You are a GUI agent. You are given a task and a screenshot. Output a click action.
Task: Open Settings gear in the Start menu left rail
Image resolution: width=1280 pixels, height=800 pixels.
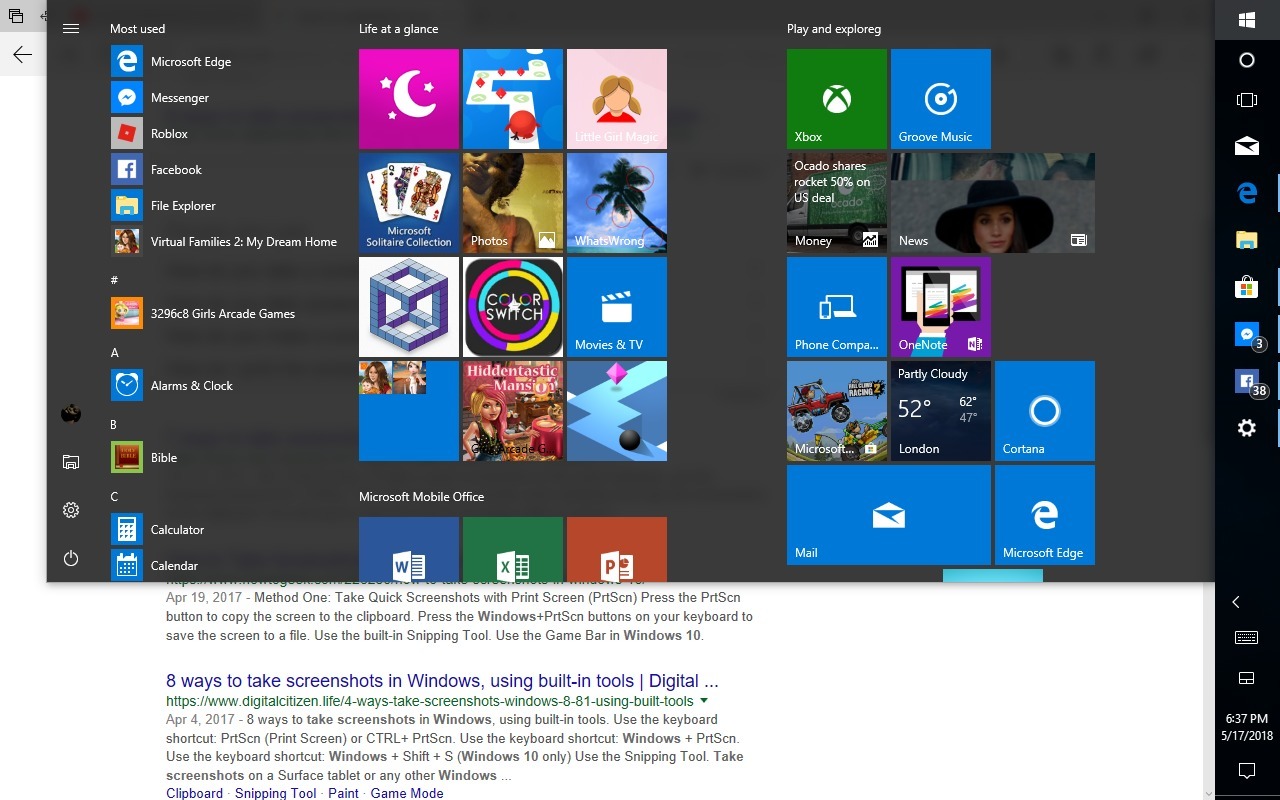point(71,510)
